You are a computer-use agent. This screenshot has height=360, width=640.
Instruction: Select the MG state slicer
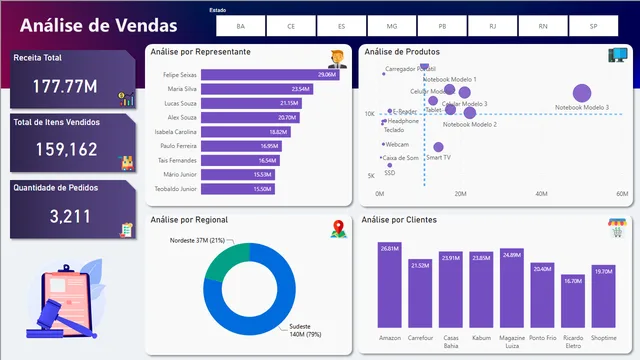pos(392,26)
